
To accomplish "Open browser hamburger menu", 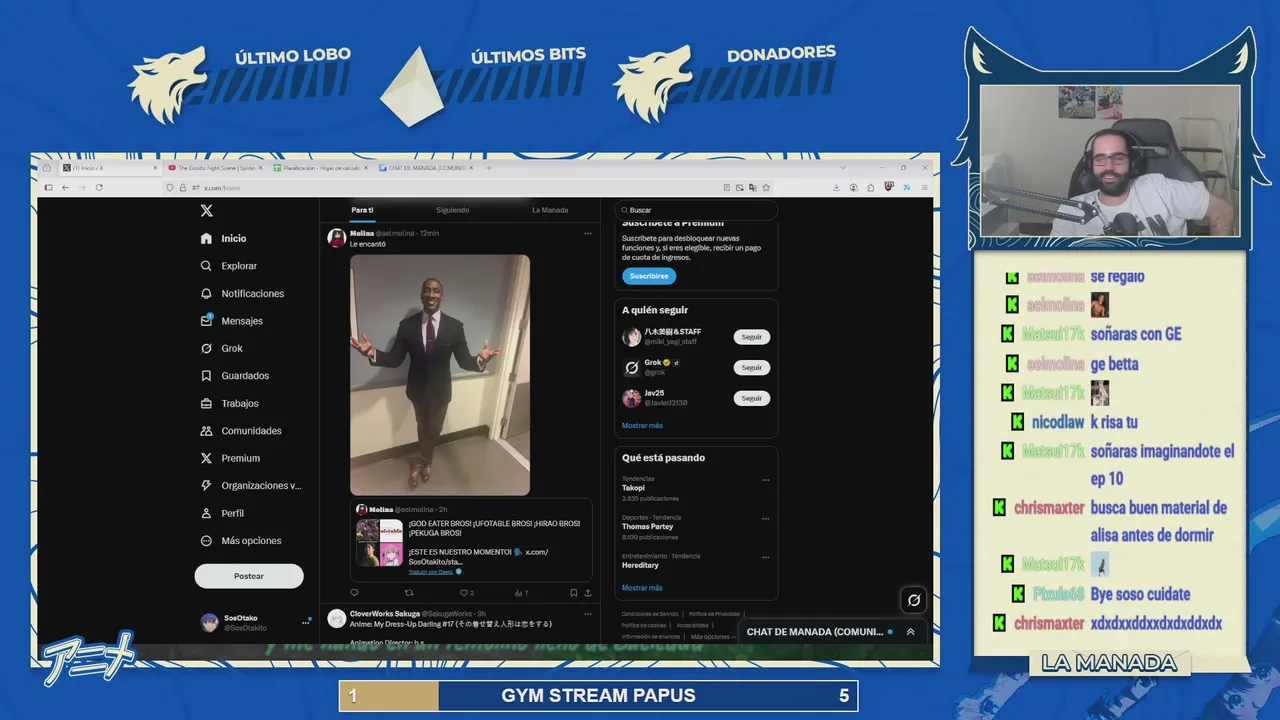I will [x=925, y=187].
